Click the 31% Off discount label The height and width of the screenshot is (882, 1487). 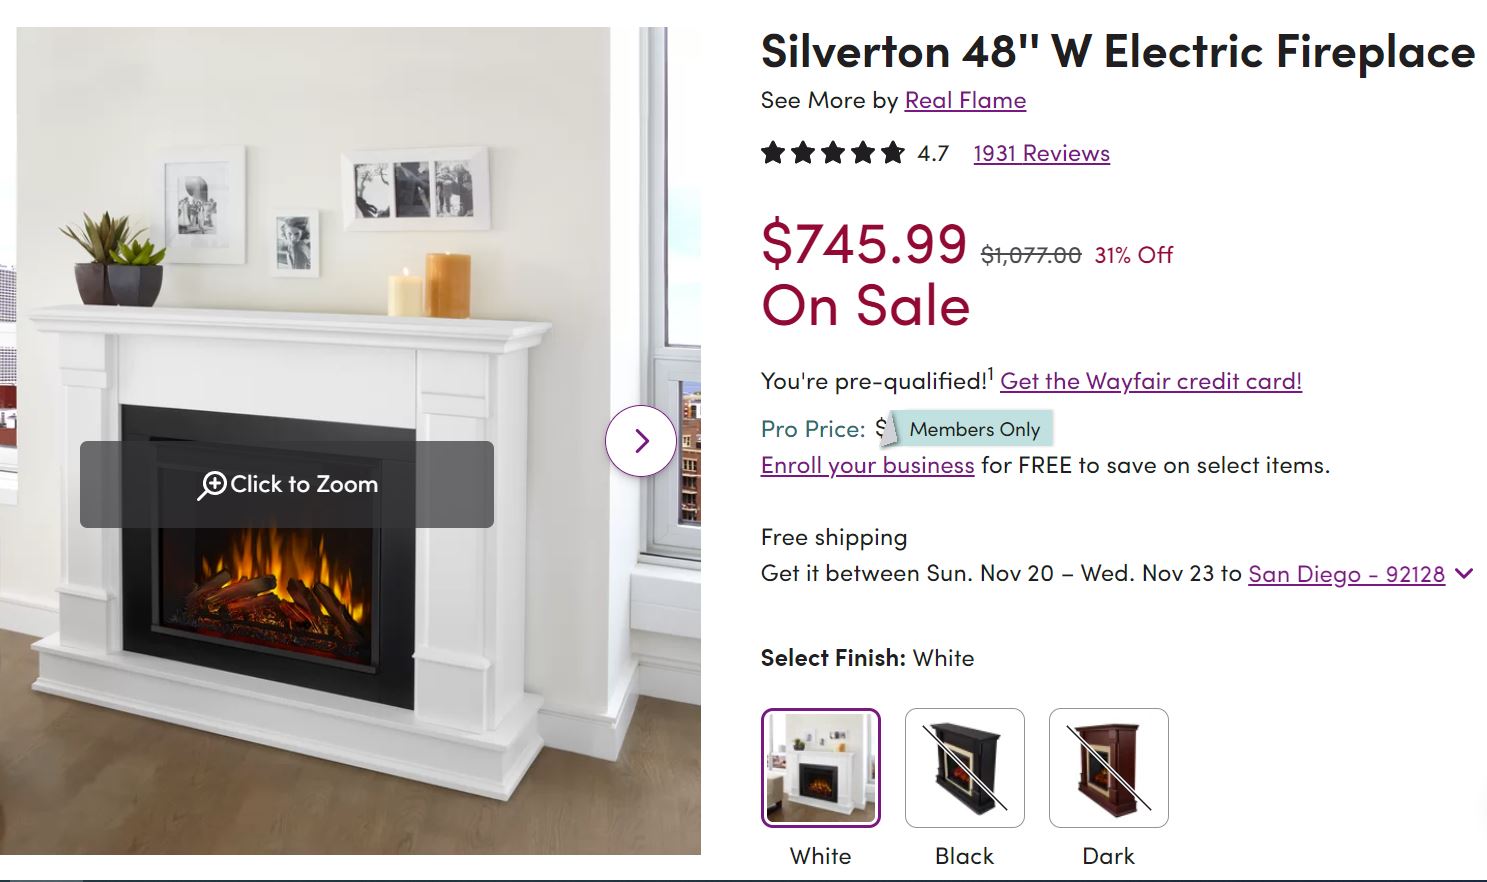[1133, 255]
